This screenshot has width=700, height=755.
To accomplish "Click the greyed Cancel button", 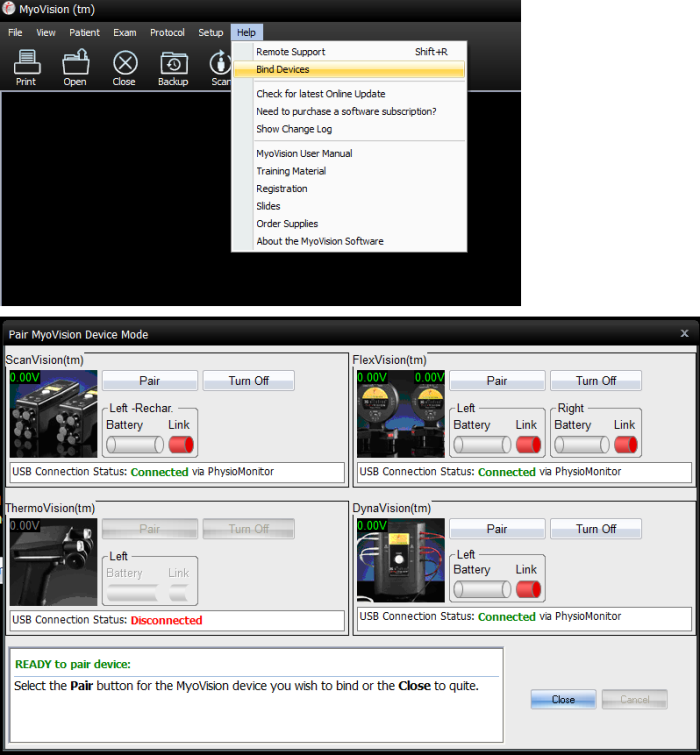I will 635,699.
